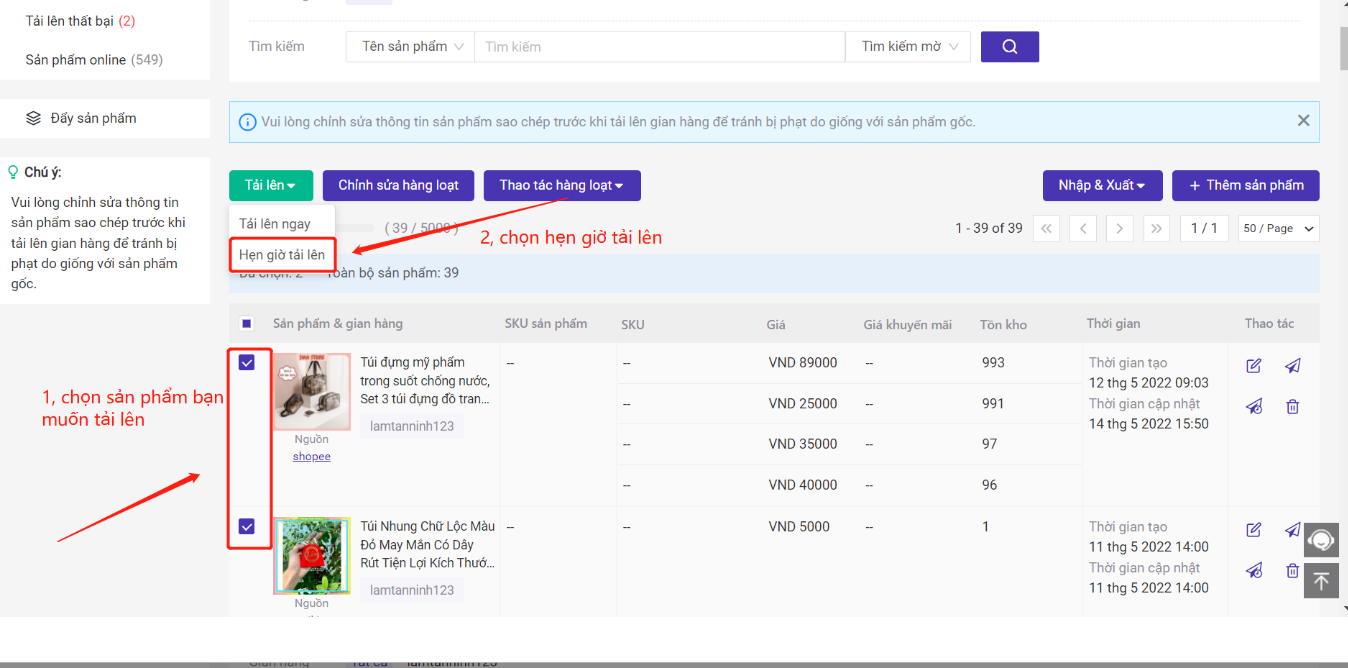Publish the Túi đựng mỹ phẩm product now
The height and width of the screenshot is (668, 1348).
1293,366
